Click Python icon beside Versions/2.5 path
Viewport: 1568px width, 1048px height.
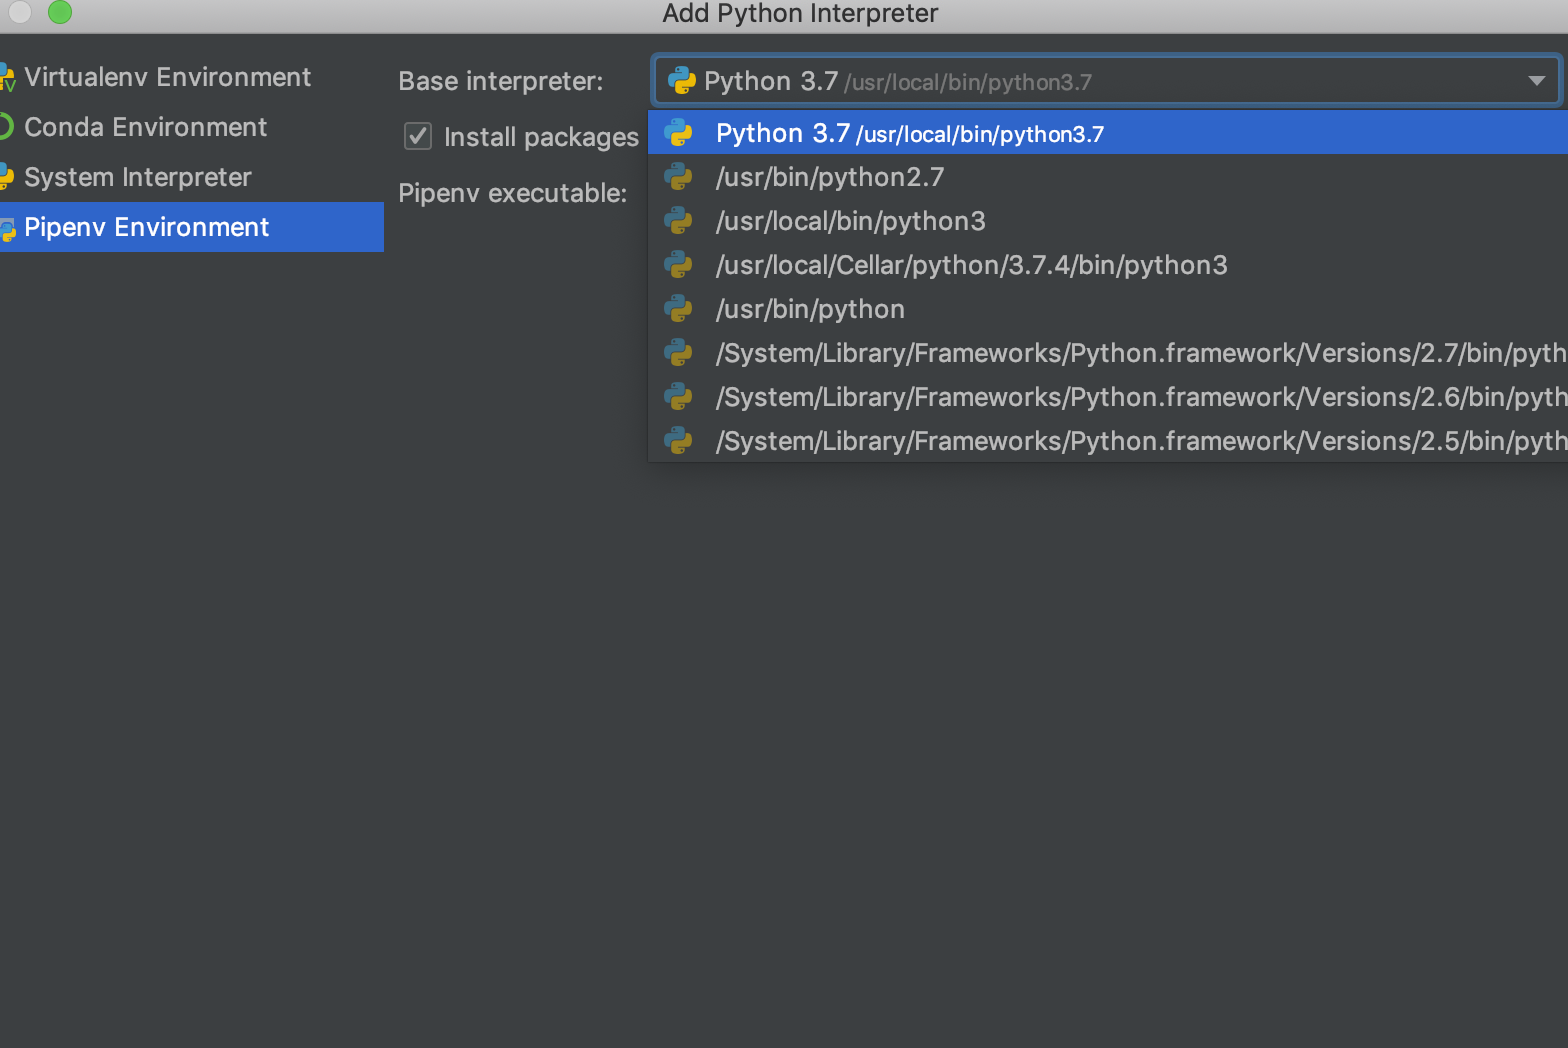point(678,441)
